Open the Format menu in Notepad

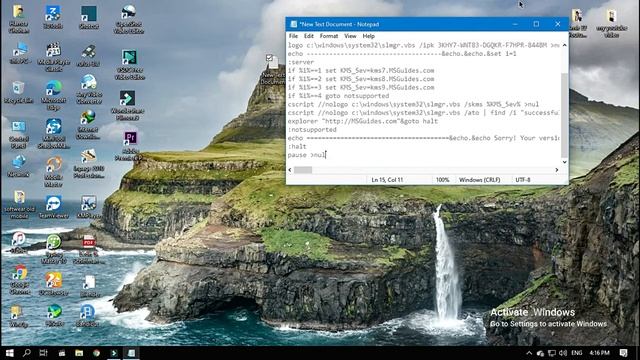329,36
